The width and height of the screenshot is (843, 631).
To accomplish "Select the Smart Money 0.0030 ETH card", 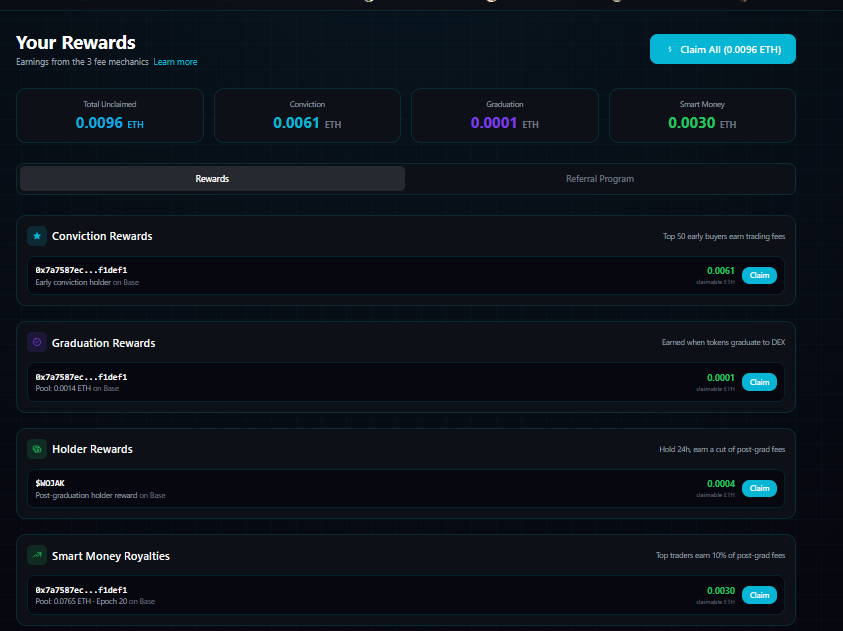I will (x=702, y=116).
